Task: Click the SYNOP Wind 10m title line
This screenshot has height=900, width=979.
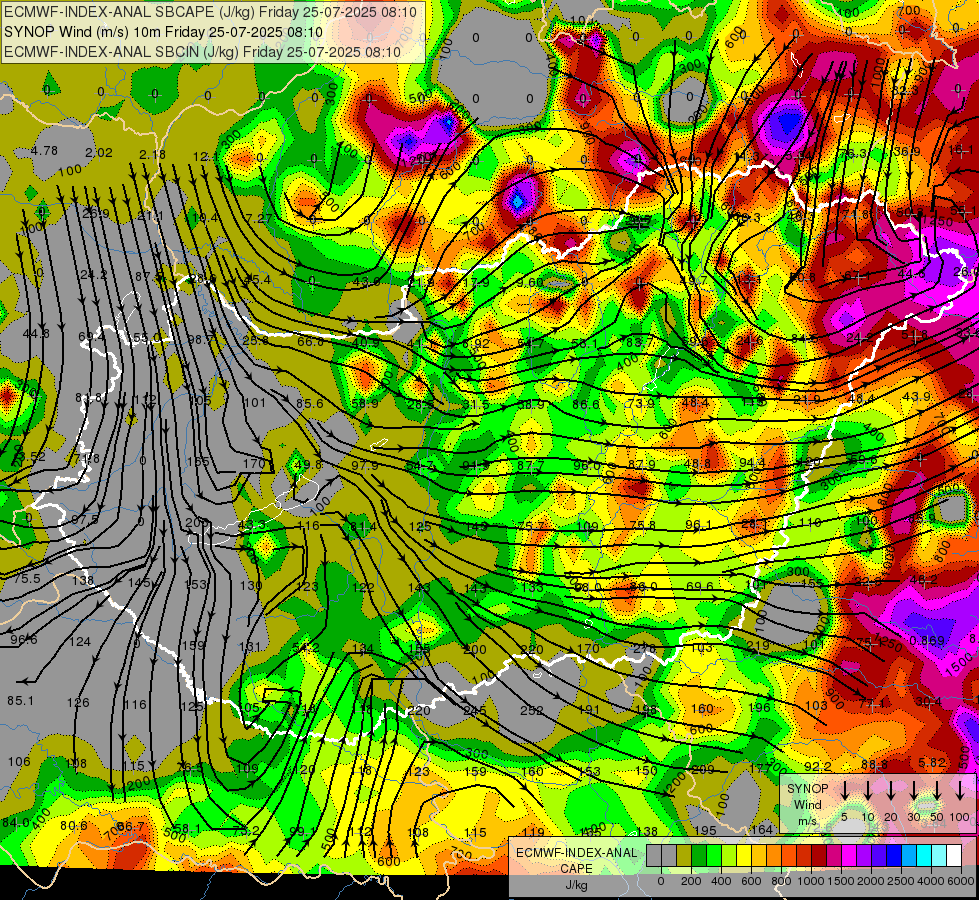Action: coord(164,32)
